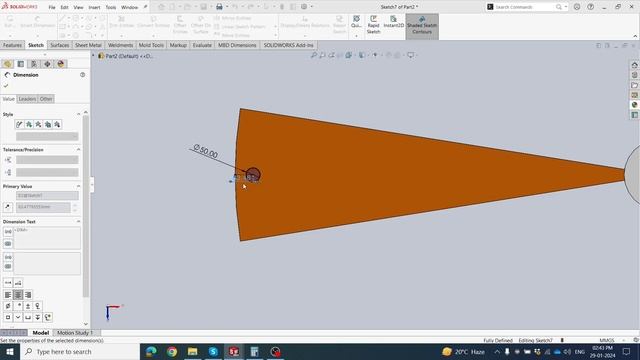640x360 pixels.
Task: Toggle Rapid Sketch mode
Action: pos(373,24)
